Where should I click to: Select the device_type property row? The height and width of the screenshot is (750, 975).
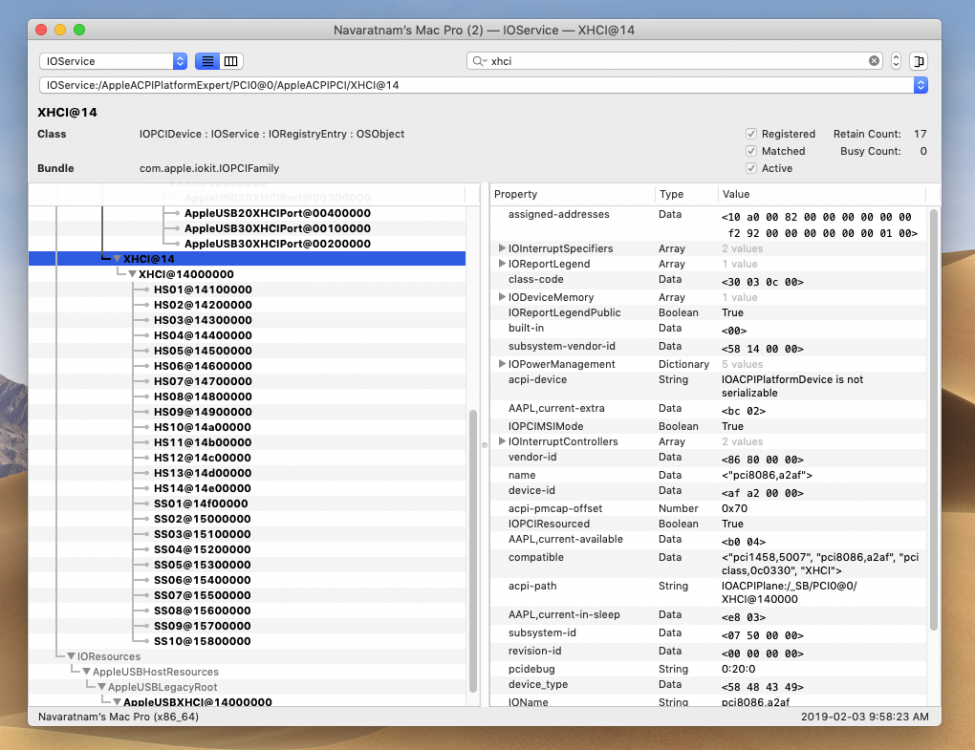coord(708,686)
